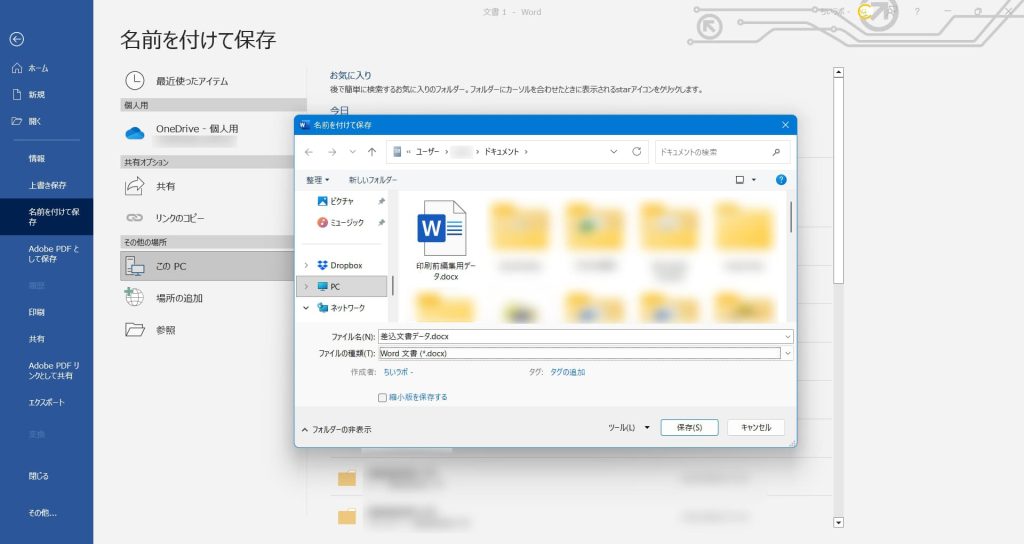
Task: Click タグの追加 link
Action: coord(568,372)
